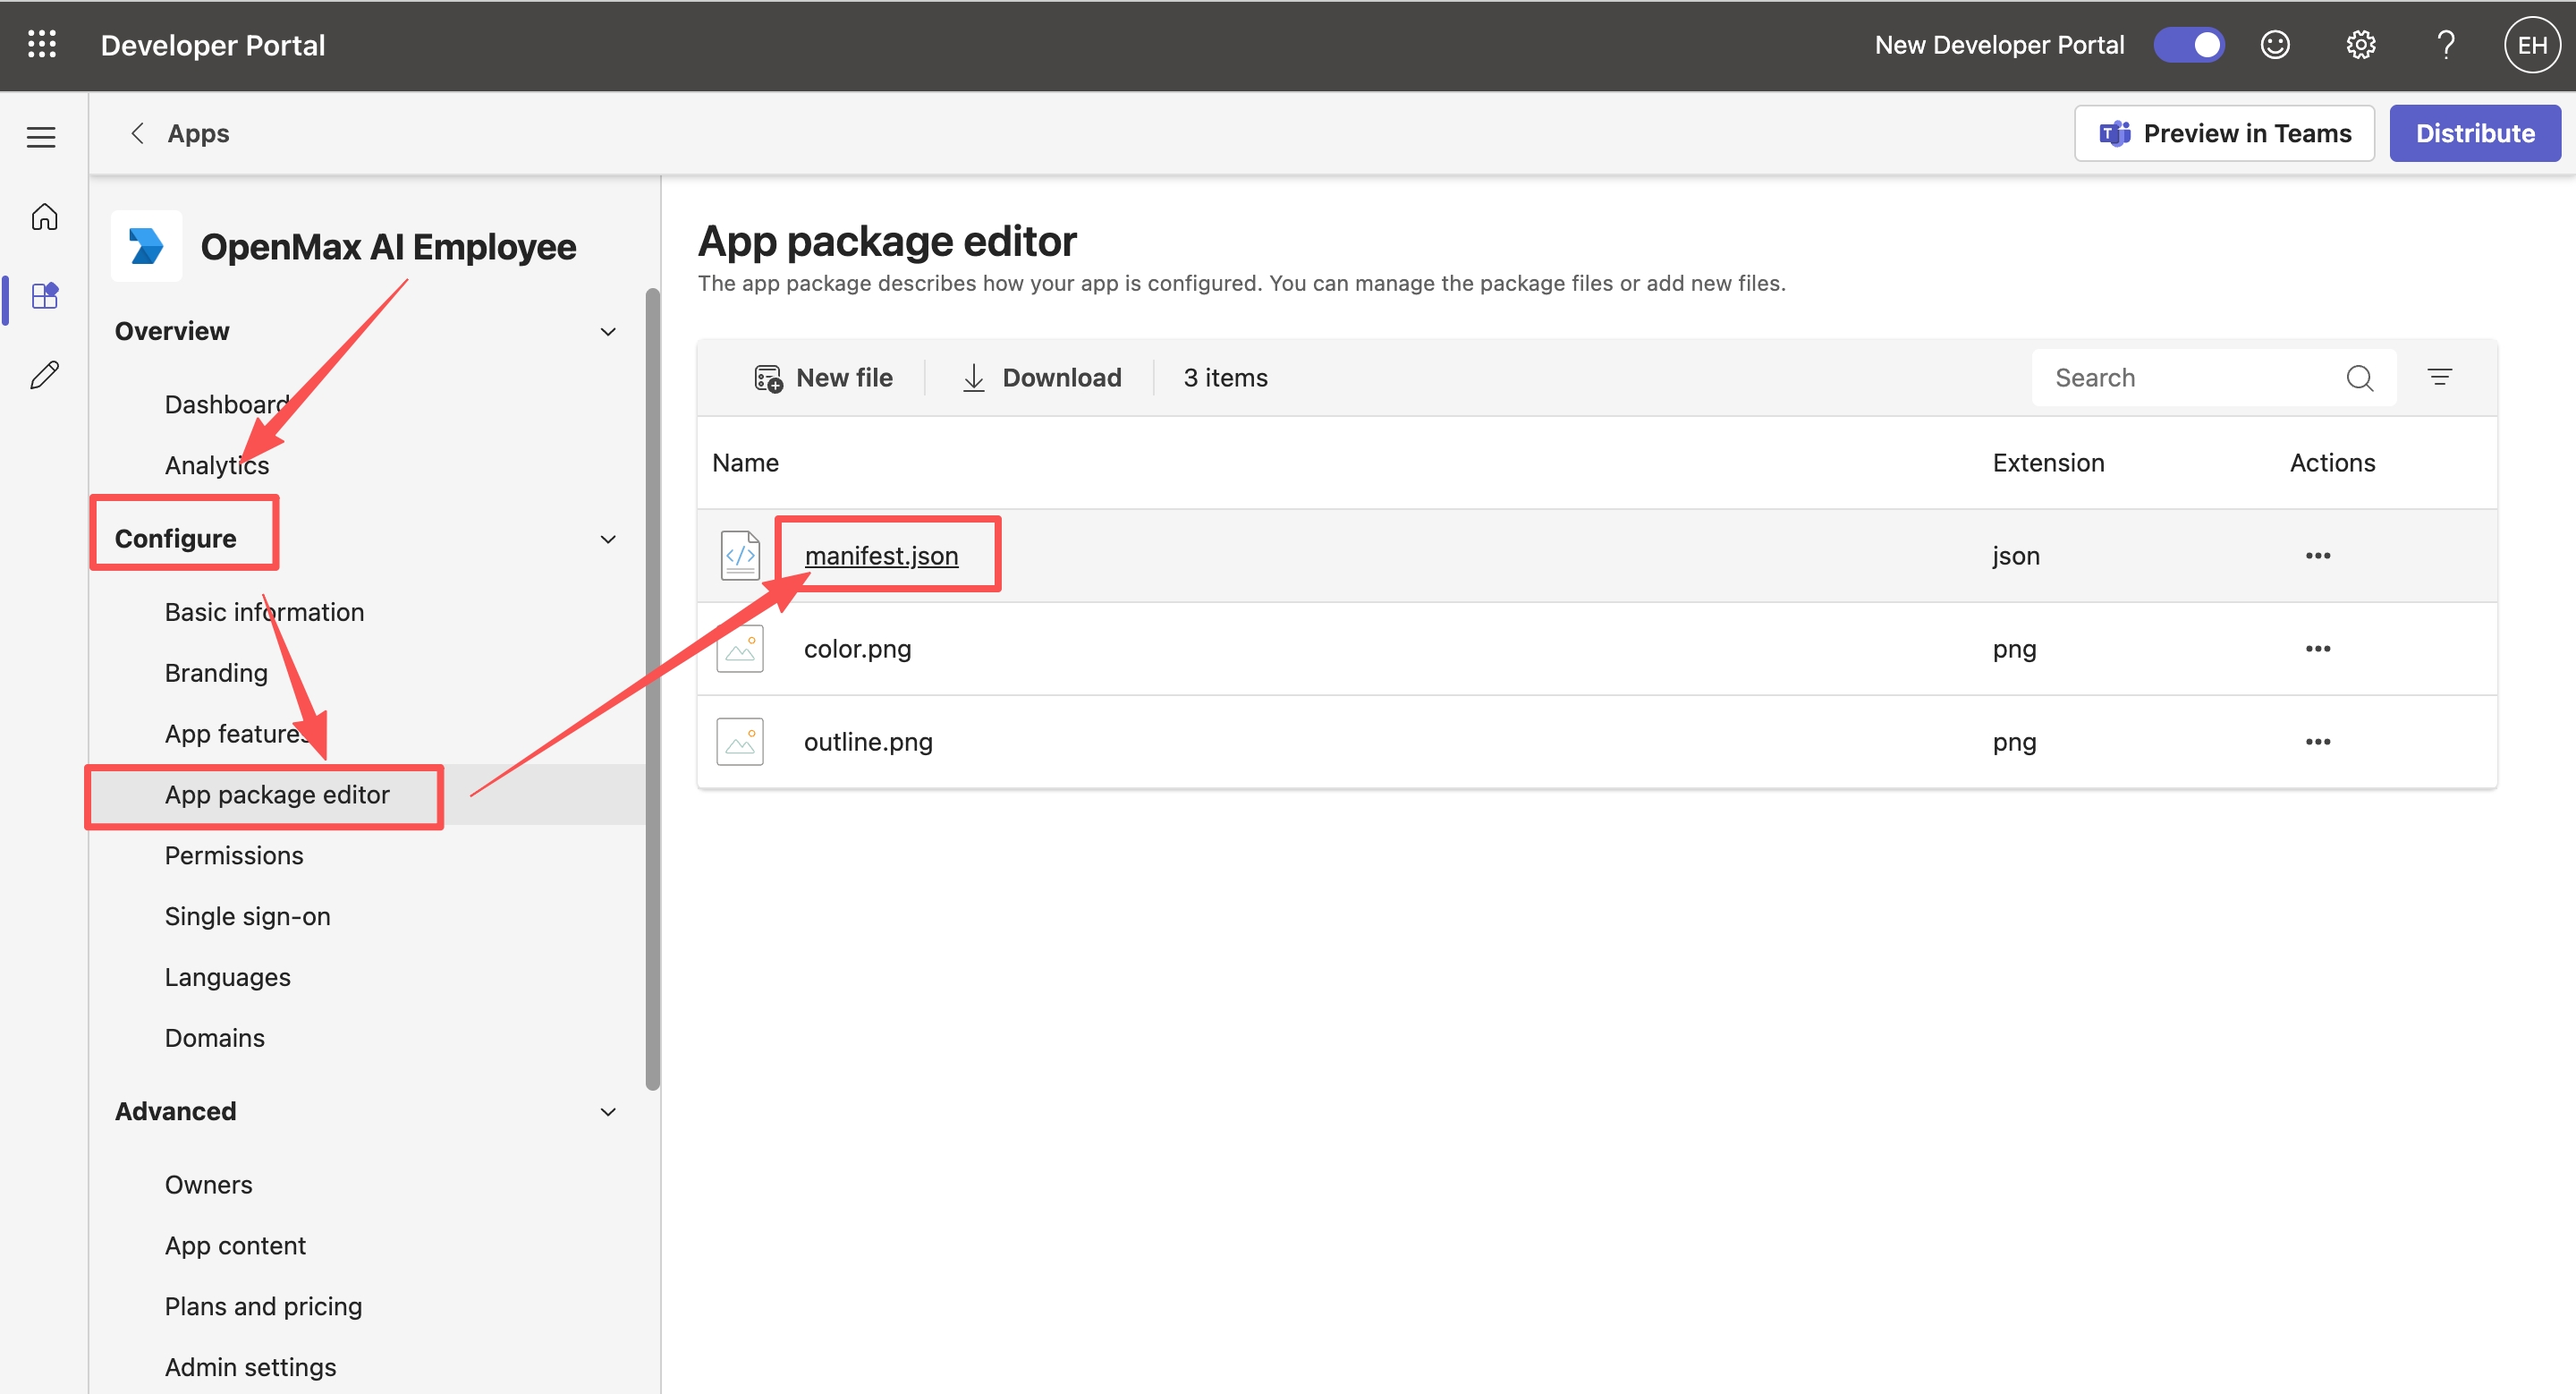
Task: Open the filter icon next to search
Action: tap(2439, 377)
